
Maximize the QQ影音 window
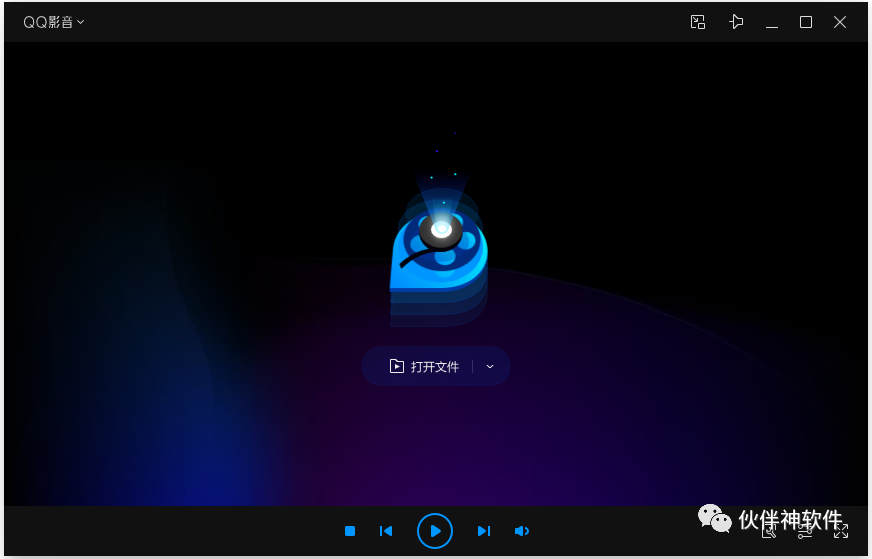pos(805,22)
